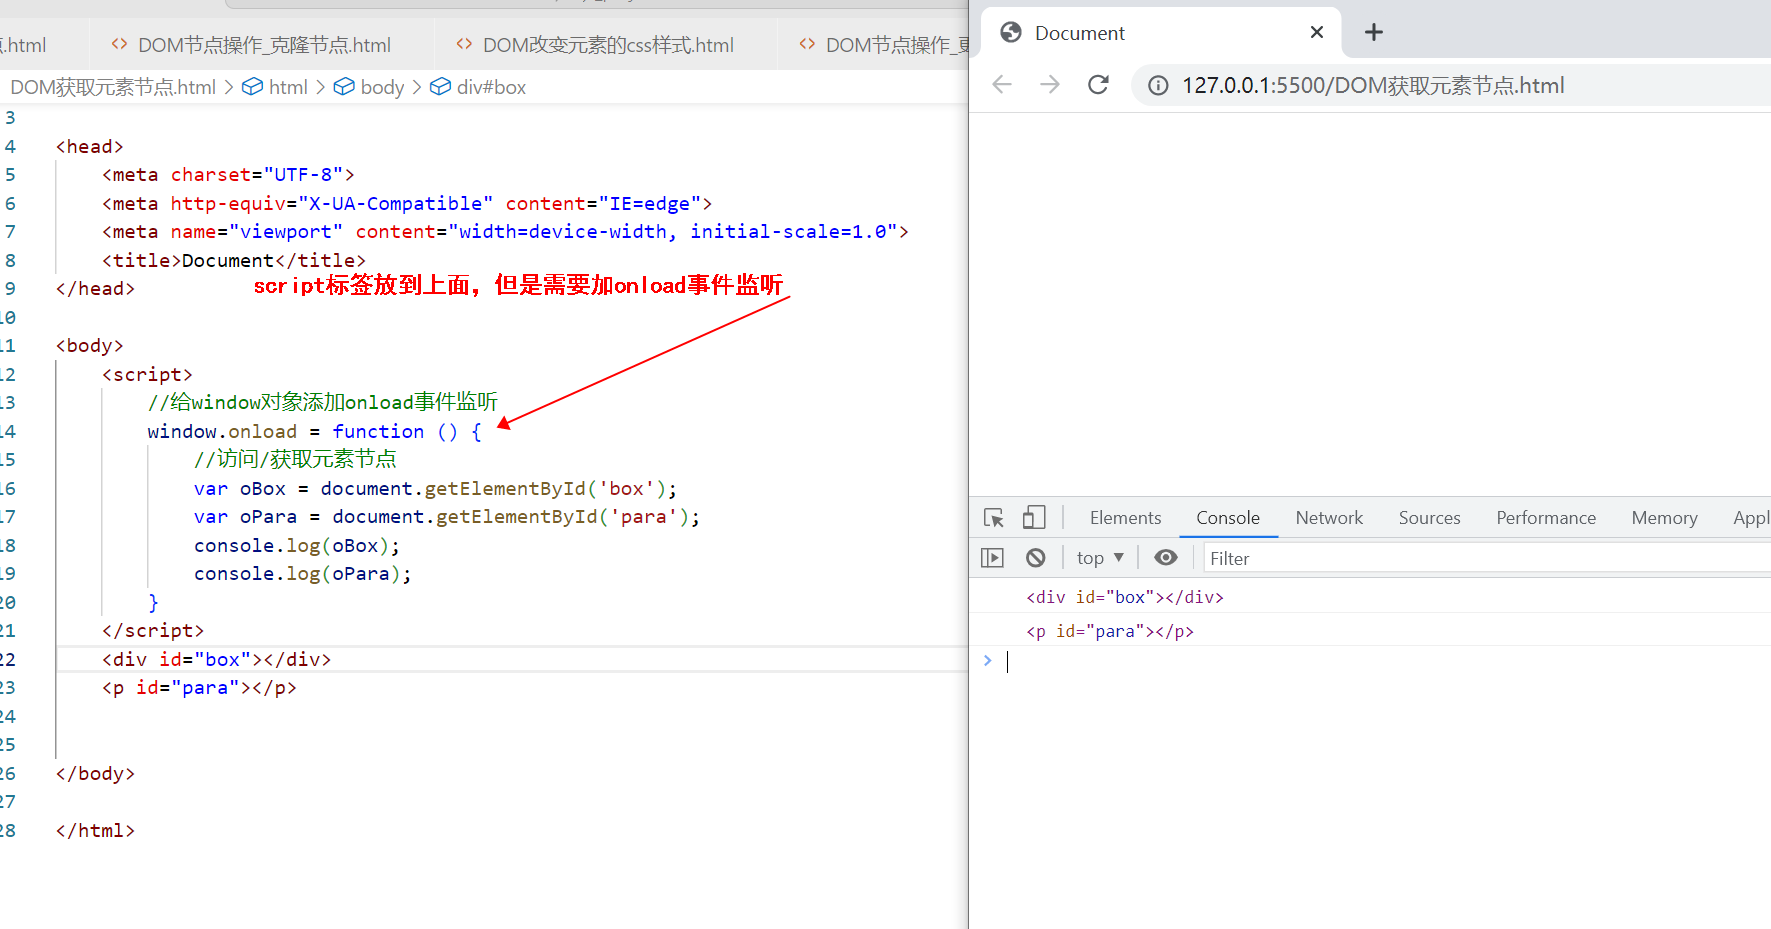Click the globe favicon on Document tab
Image resolution: width=1771 pixels, height=929 pixels.
tap(1011, 32)
